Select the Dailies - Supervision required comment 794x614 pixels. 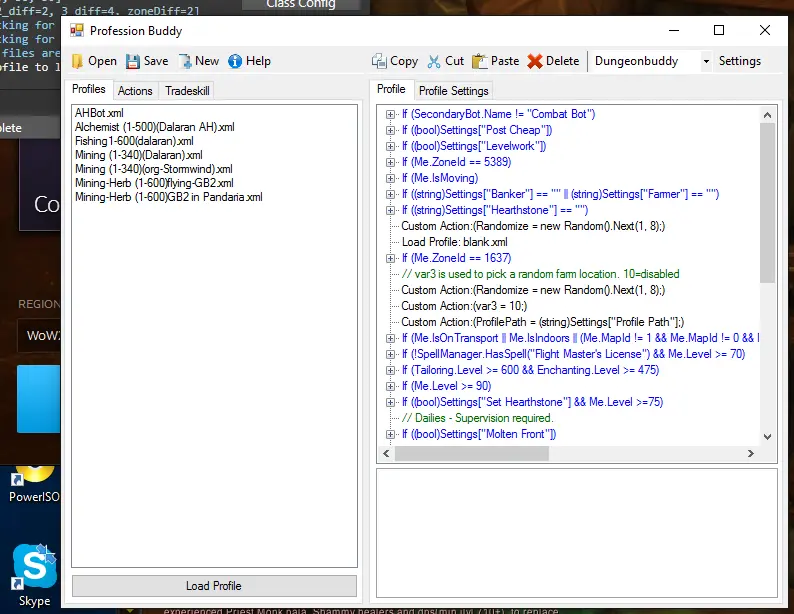pos(478,418)
